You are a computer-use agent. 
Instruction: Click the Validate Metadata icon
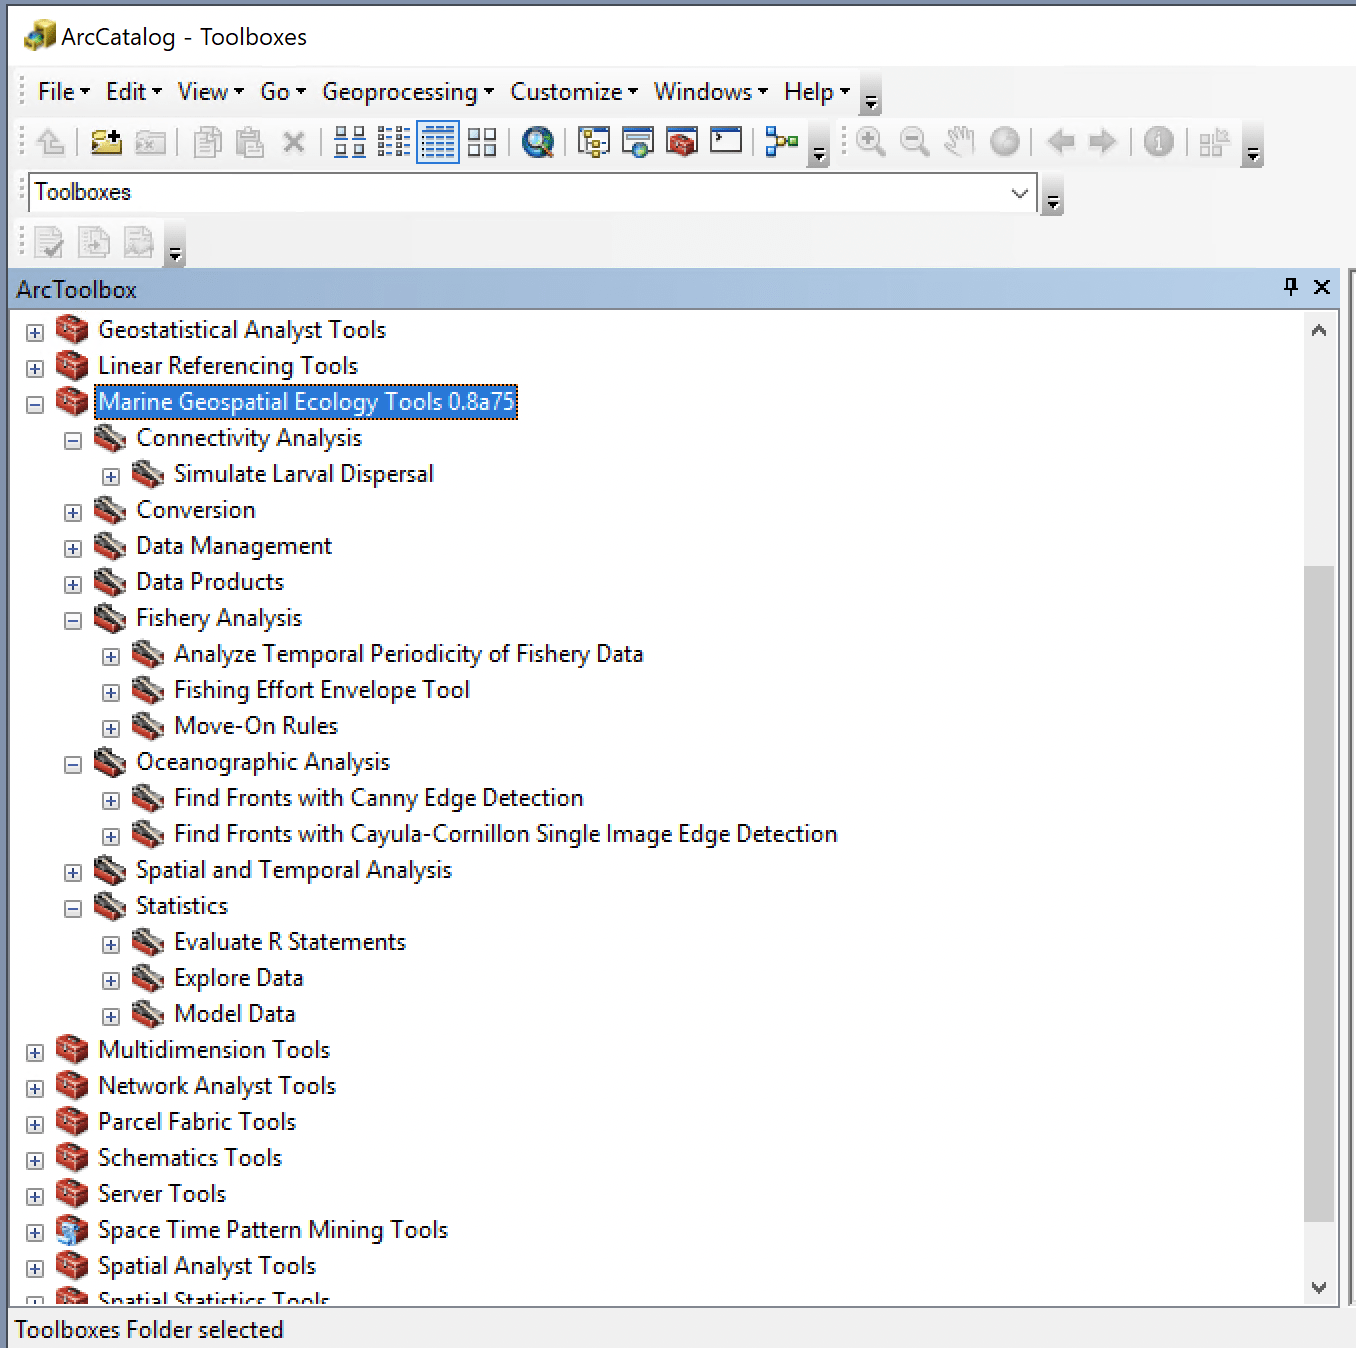50,242
